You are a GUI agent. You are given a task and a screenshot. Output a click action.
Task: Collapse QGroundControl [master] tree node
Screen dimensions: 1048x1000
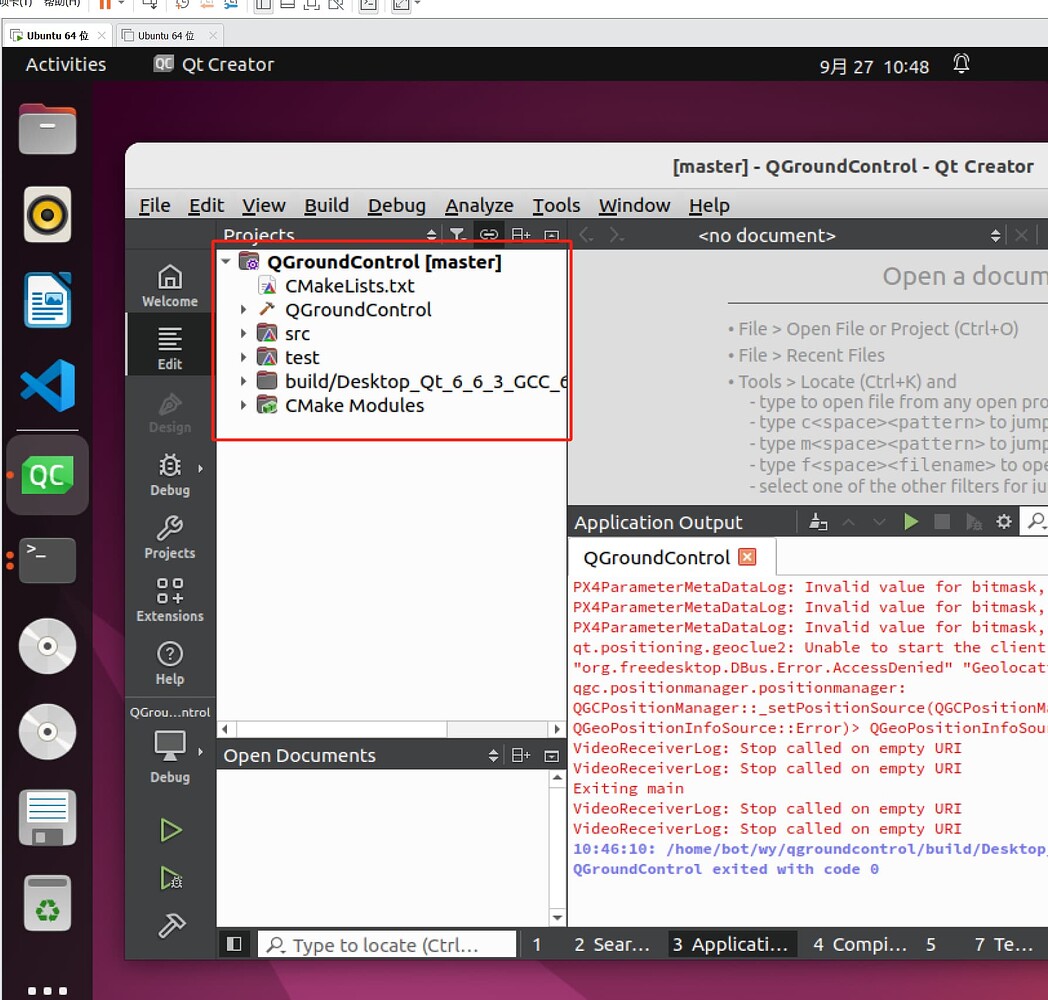click(226, 261)
